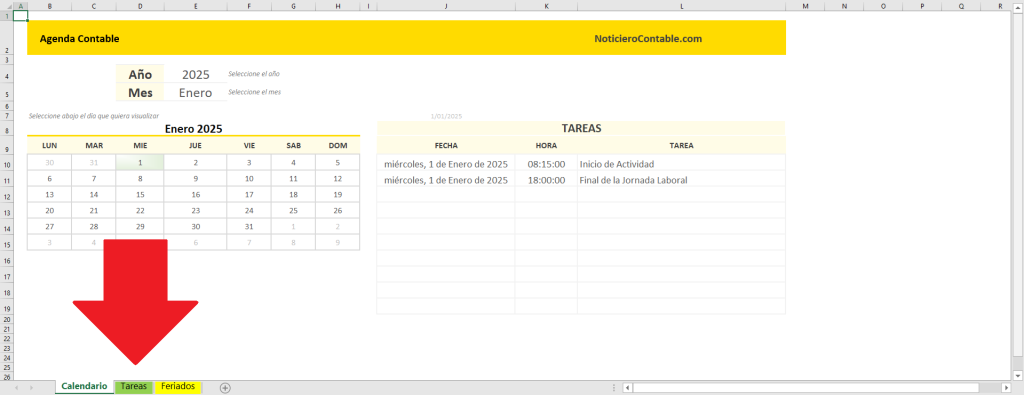Open the year selector showing 2025
Image resolution: width=1024 pixels, height=395 pixels.
point(196,74)
